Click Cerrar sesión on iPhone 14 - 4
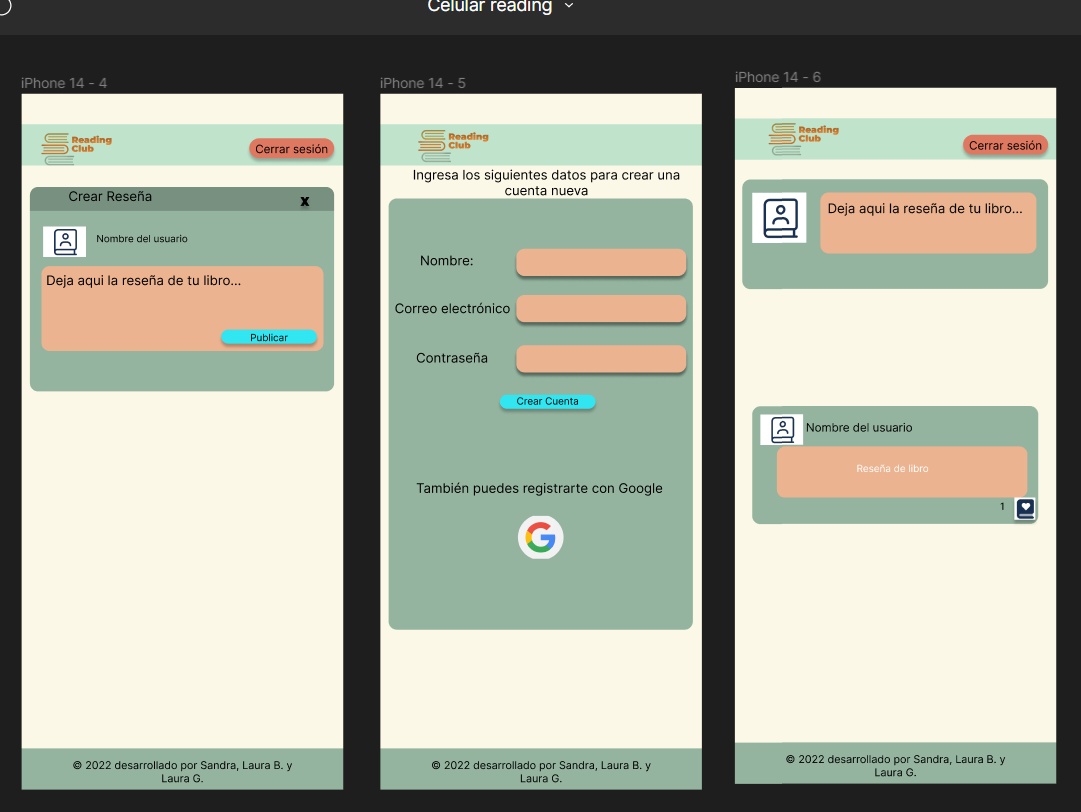This screenshot has width=1081, height=812. tap(291, 148)
